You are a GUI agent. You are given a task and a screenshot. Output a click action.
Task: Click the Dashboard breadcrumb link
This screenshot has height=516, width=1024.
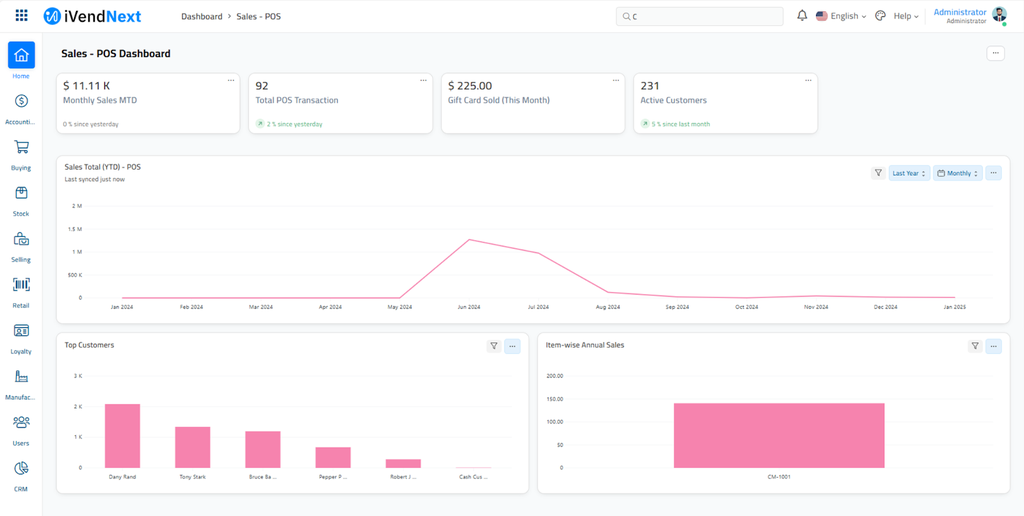tap(201, 16)
